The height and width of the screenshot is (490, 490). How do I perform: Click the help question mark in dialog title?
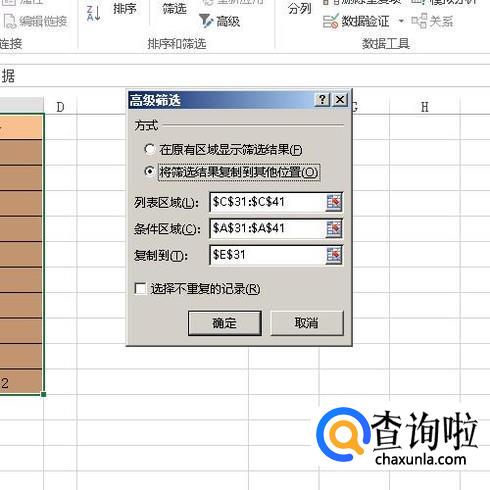tap(322, 100)
